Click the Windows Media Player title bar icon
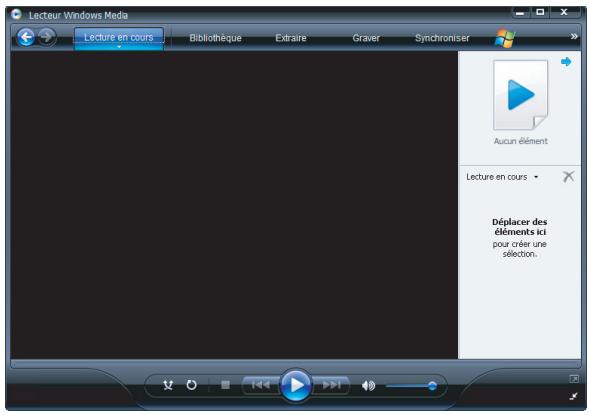The width and height of the screenshot is (590, 415). (x=16, y=14)
